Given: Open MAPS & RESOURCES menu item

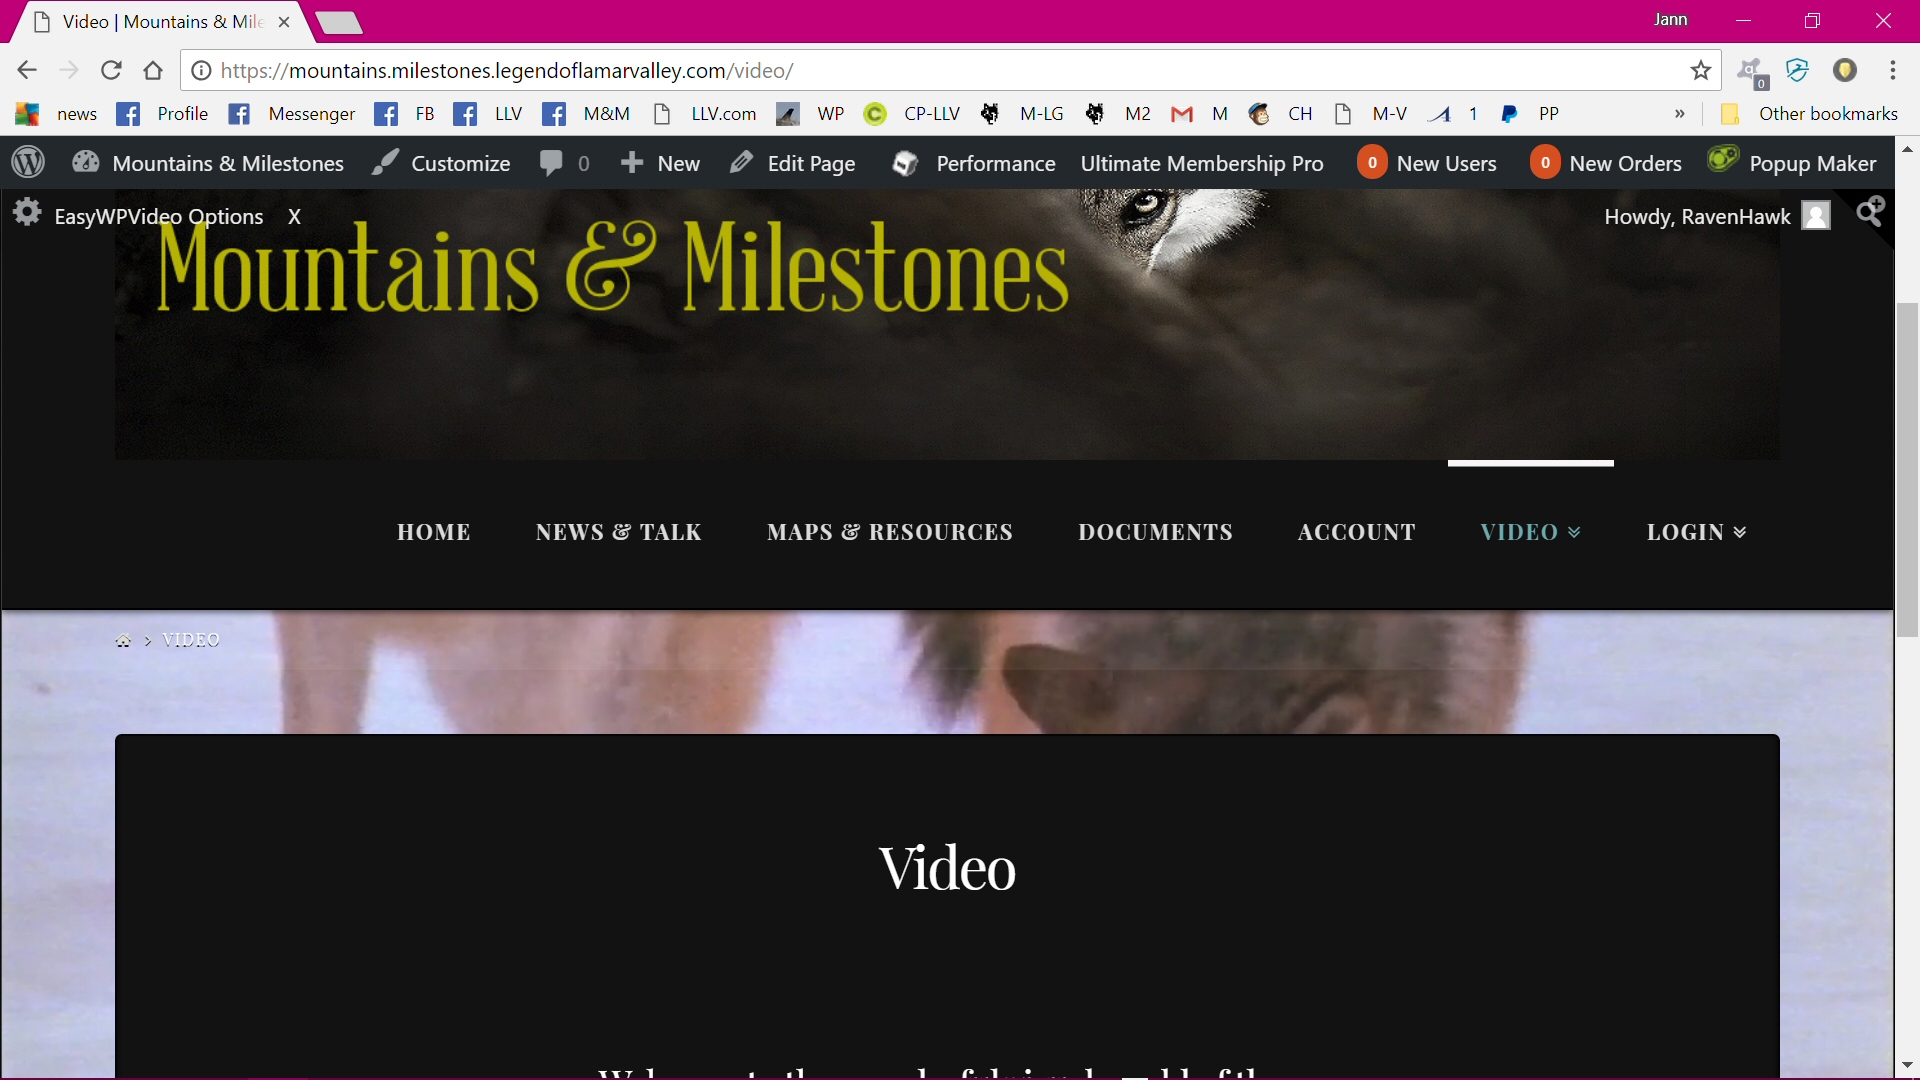Looking at the screenshot, I should [x=889, y=532].
